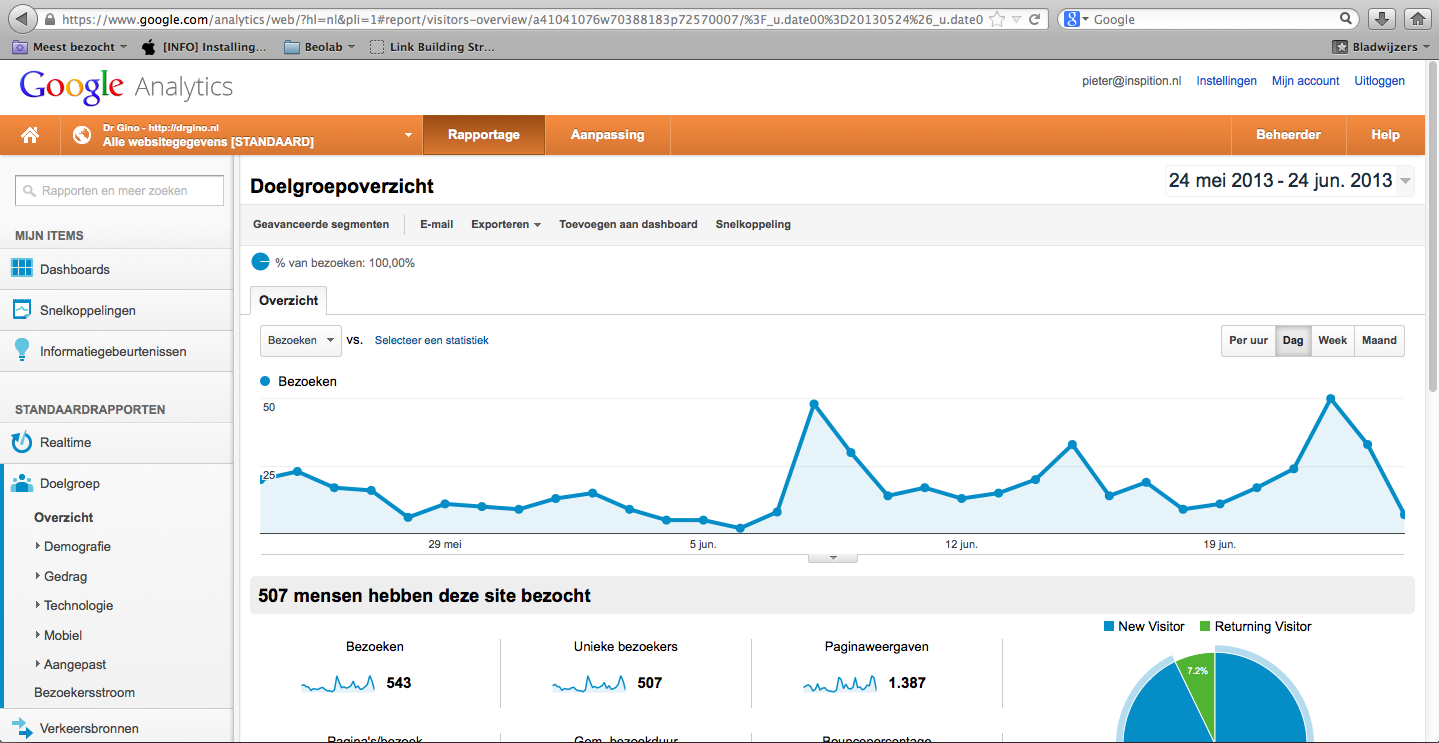Open the Mijn account link

[1305, 81]
